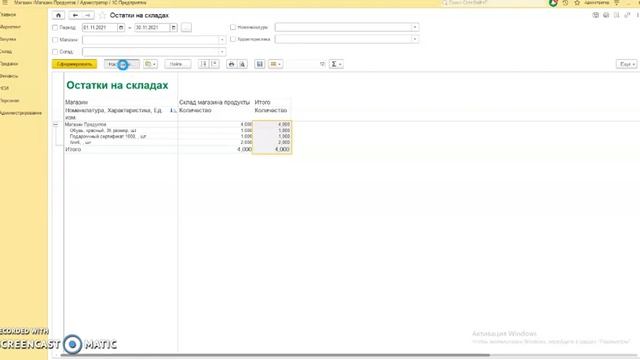Open send by email dropdown icon

tap(276, 64)
